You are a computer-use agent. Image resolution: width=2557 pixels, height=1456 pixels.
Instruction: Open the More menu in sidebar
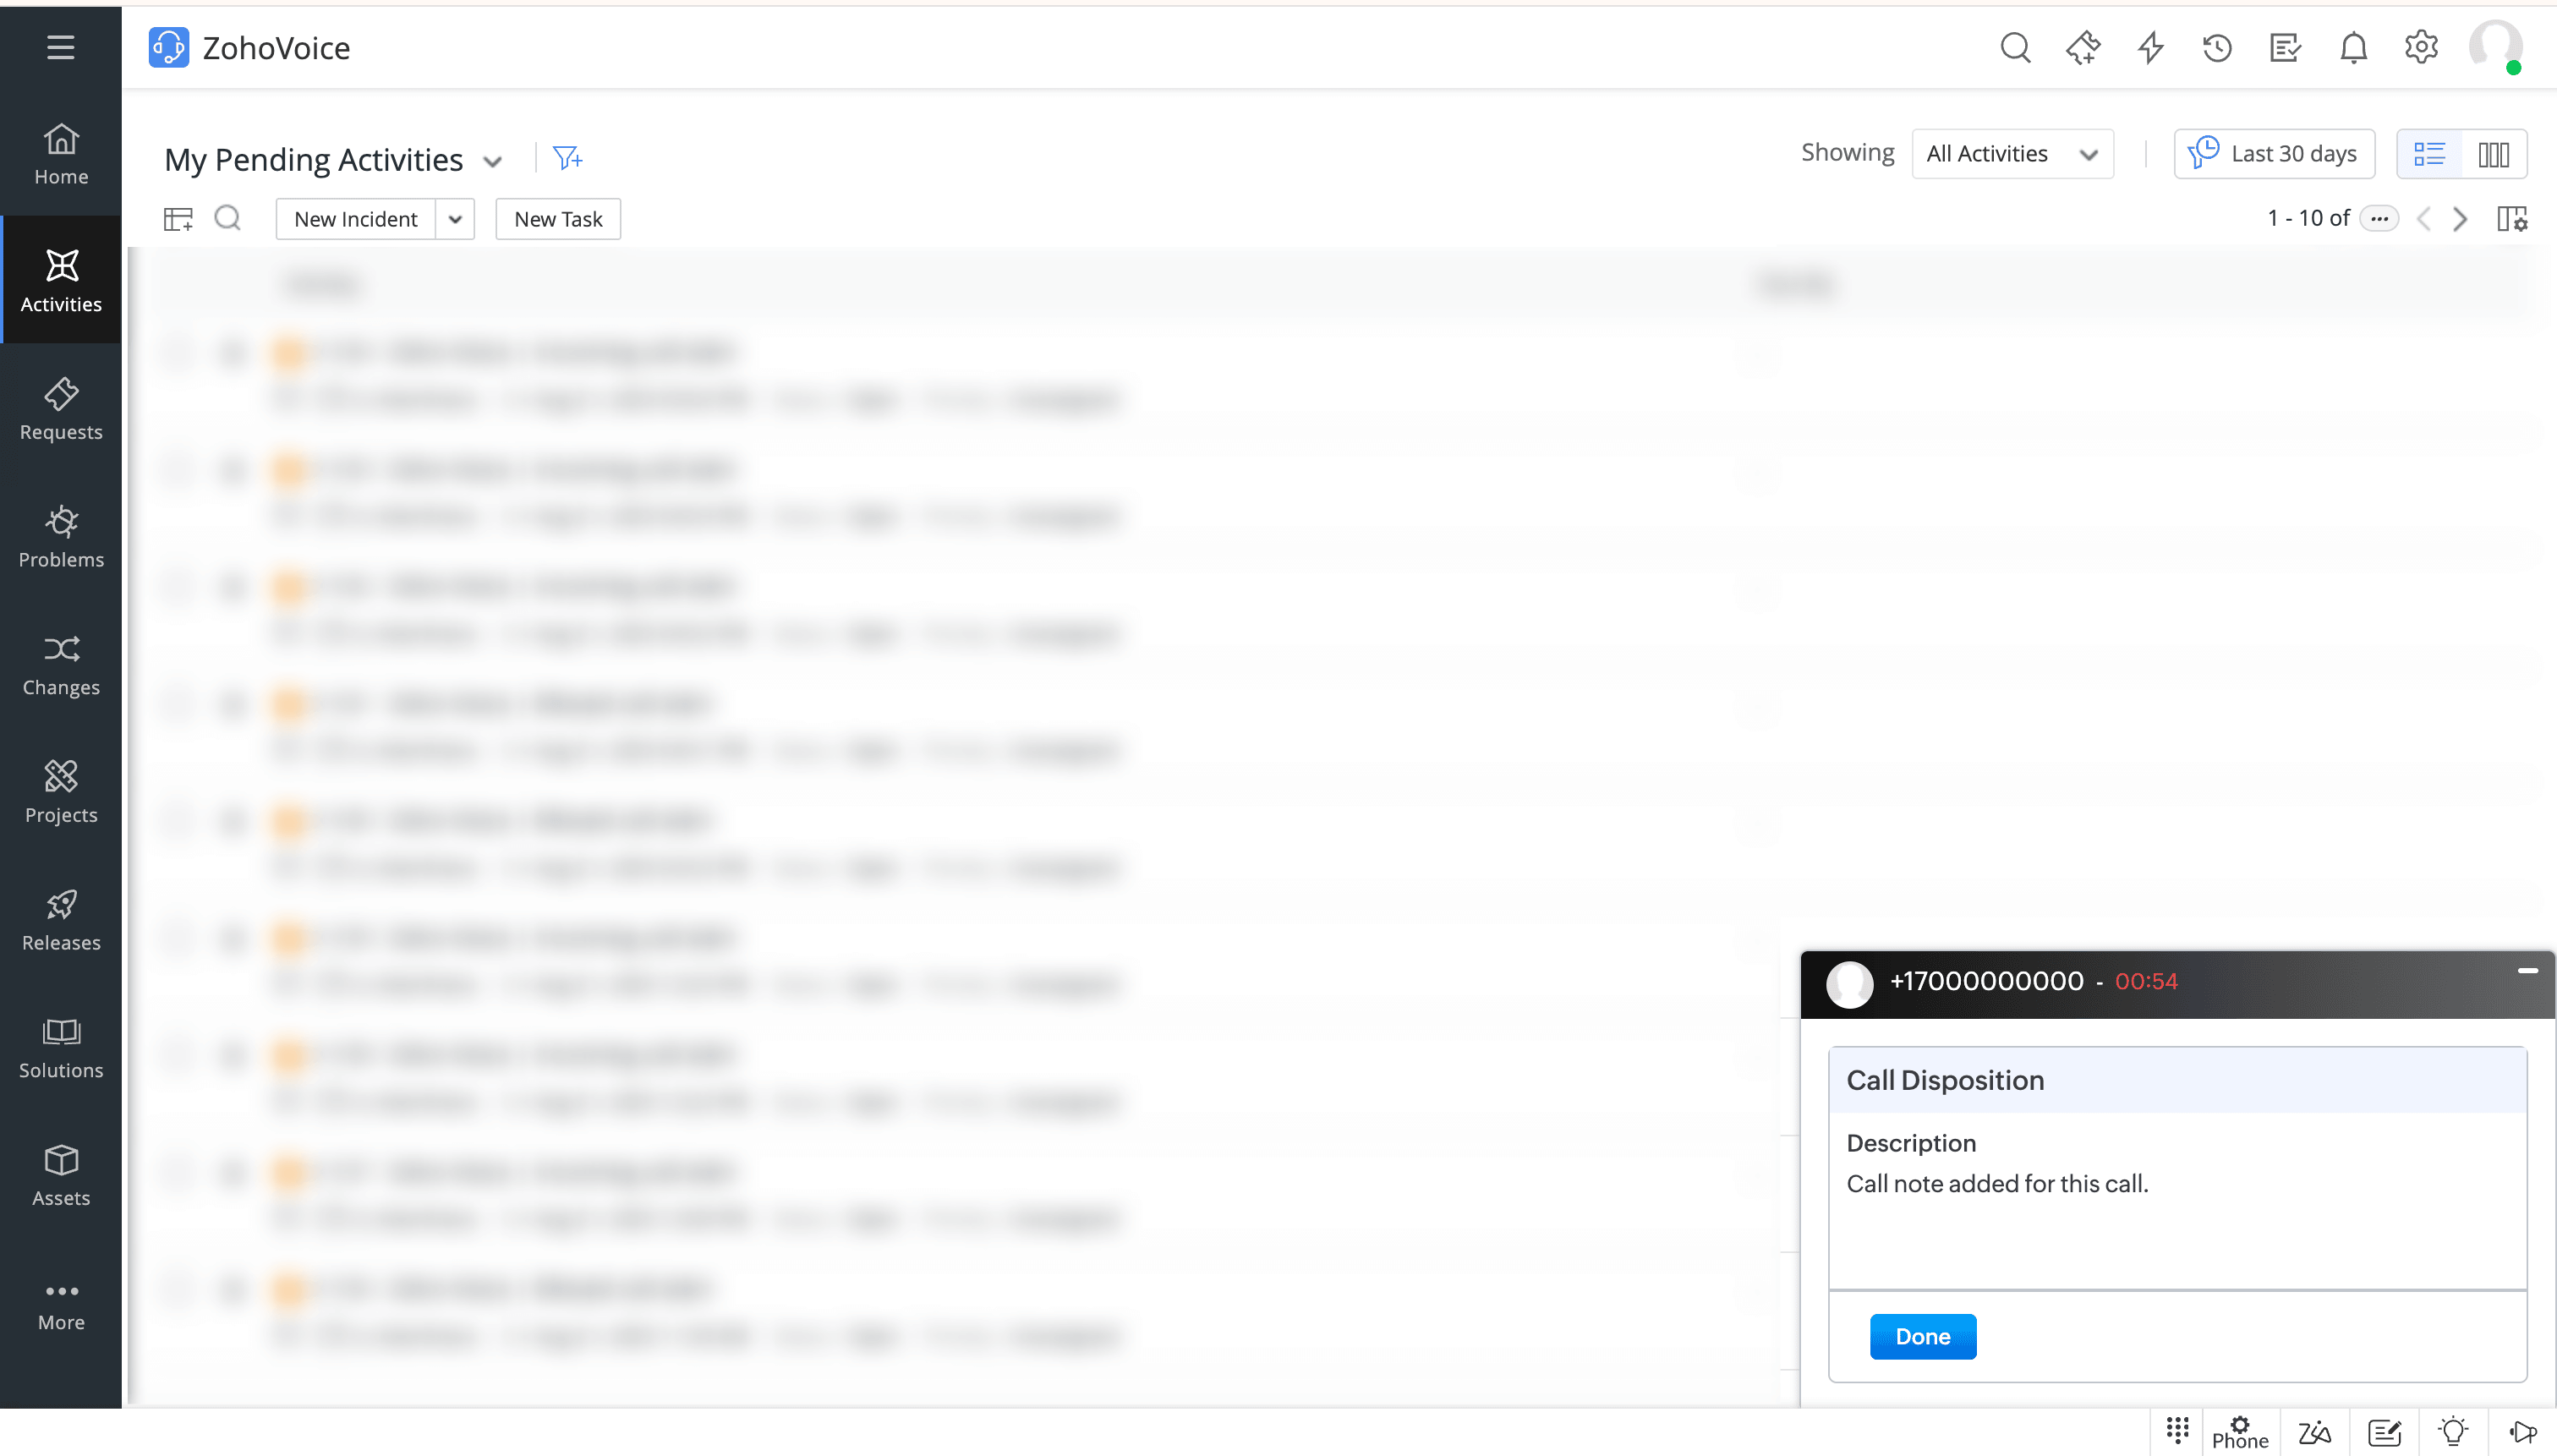pos(61,1304)
